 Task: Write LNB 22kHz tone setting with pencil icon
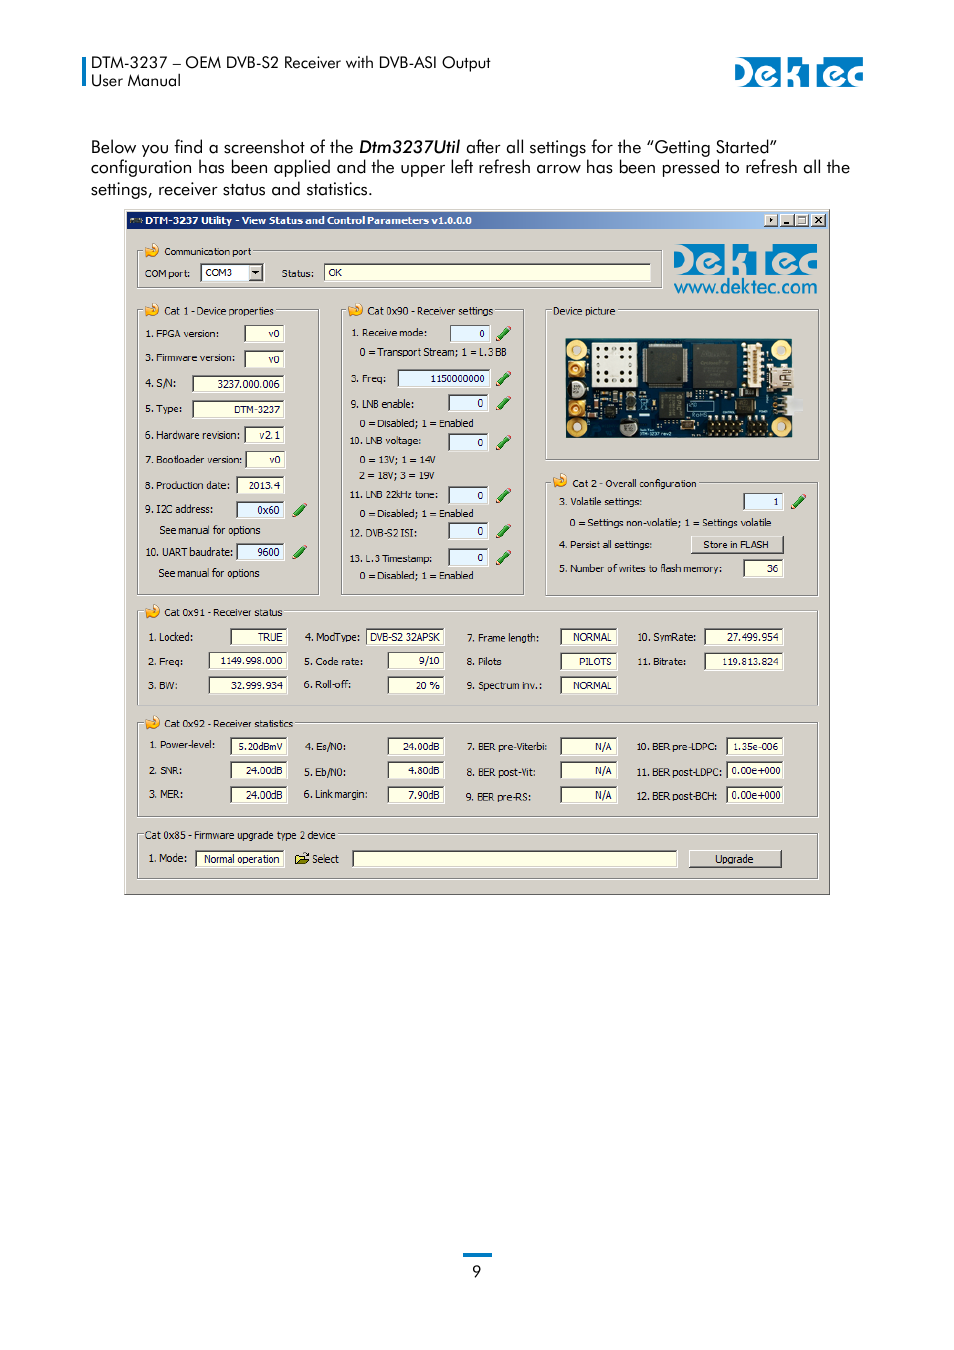pos(503,496)
